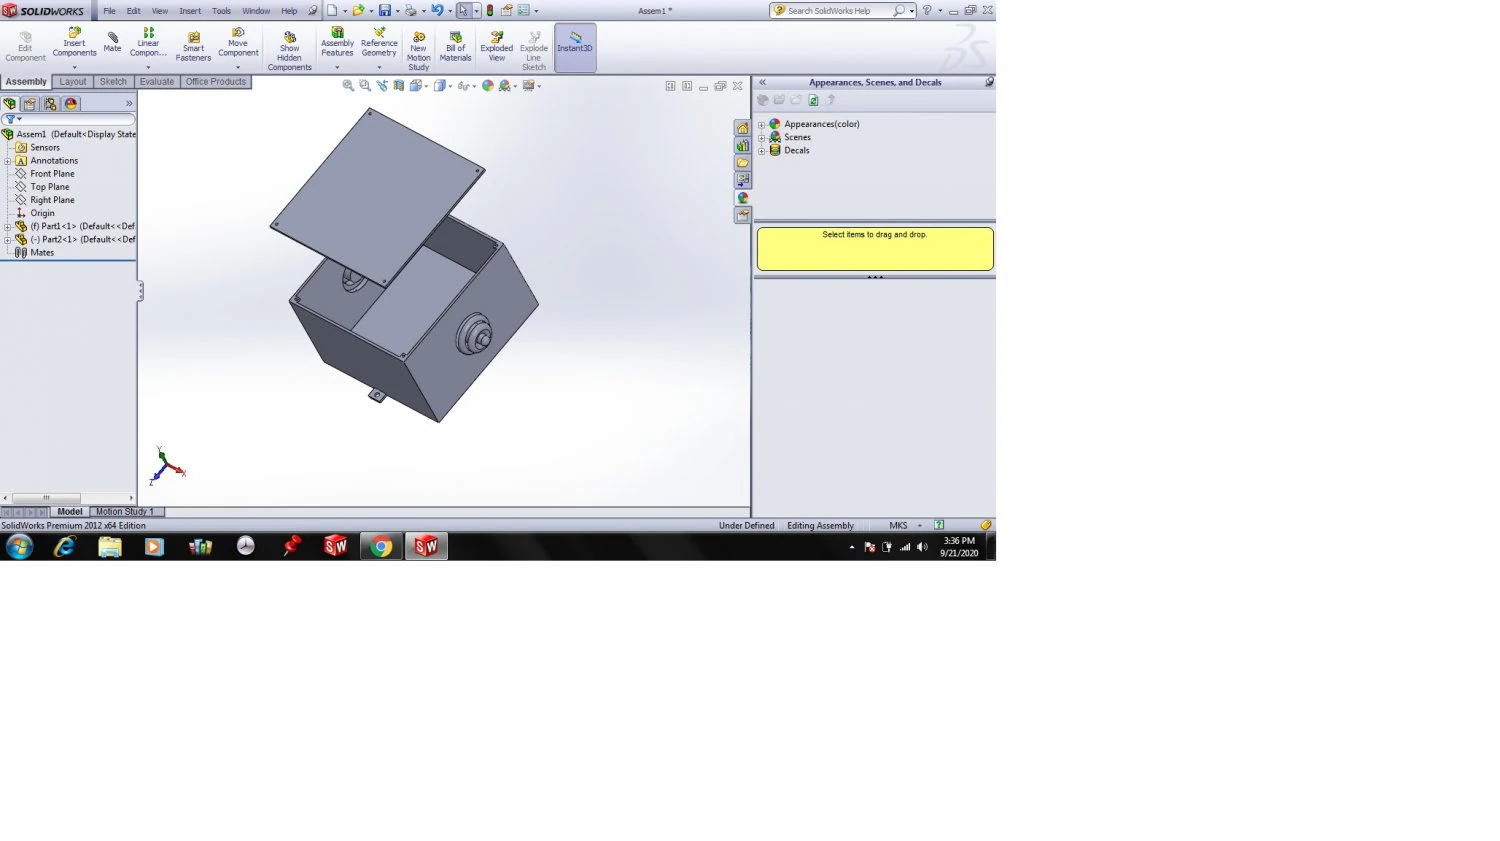Select Top Plane in the feature tree
The height and width of the screenshot is (841, 1500).
[50, 187]
